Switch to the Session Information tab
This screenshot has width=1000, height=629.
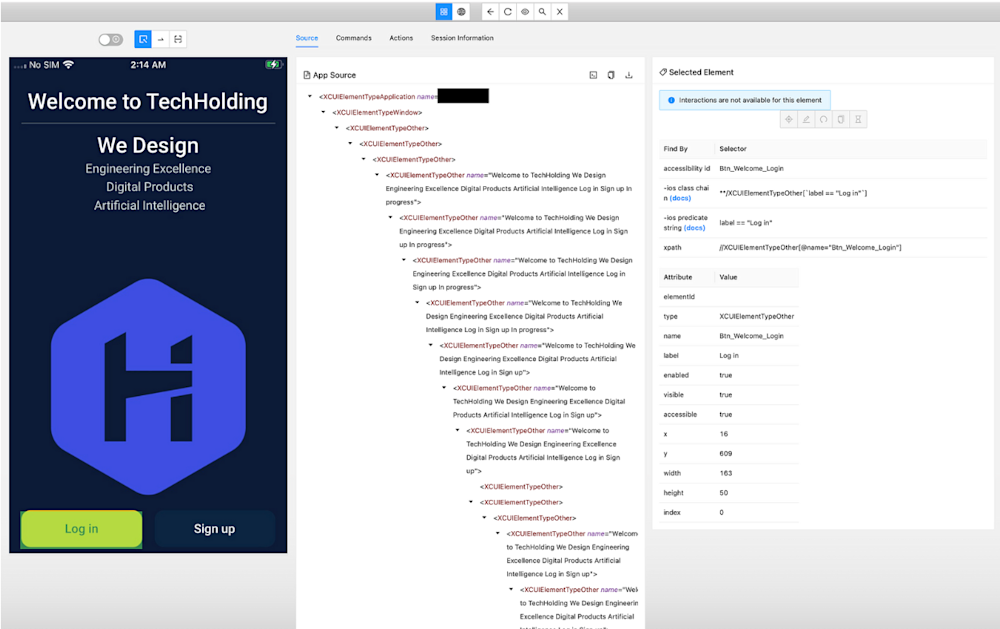pos(462,38)
